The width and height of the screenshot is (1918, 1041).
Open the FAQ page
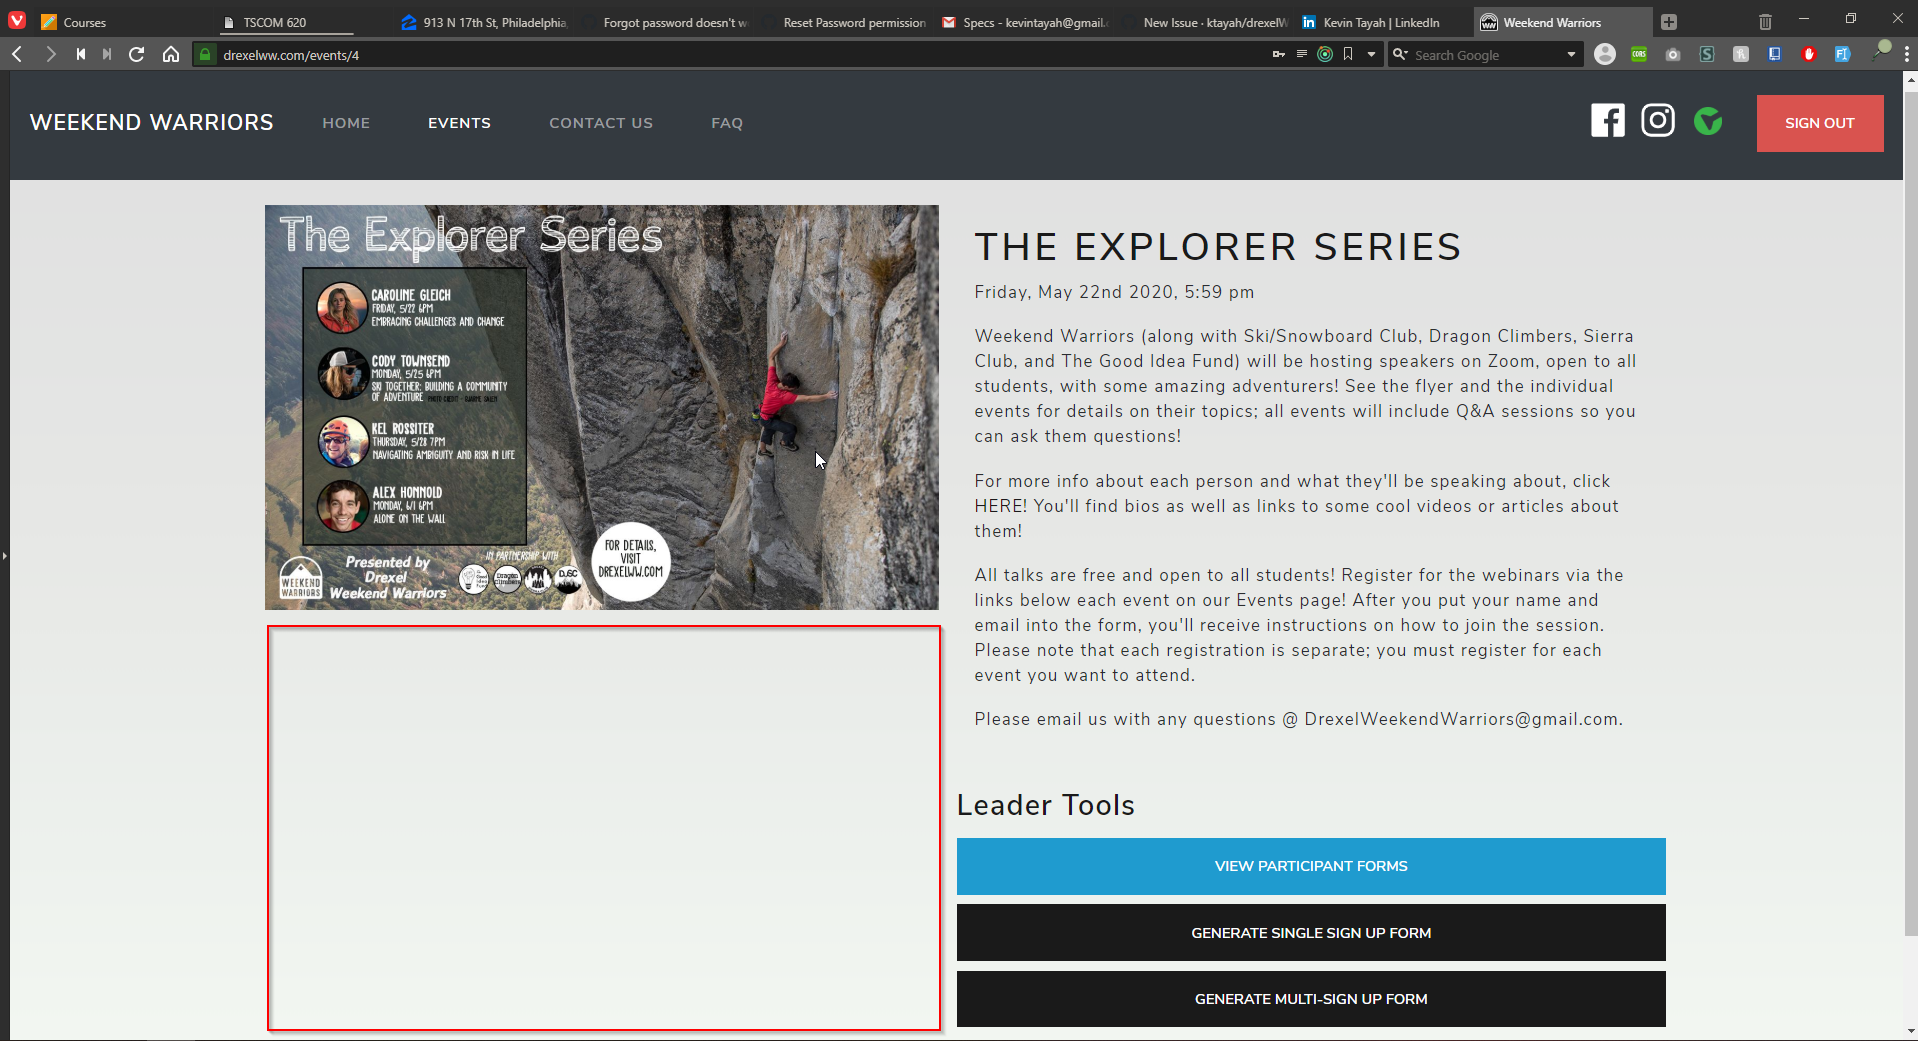[x=727, y=123]
